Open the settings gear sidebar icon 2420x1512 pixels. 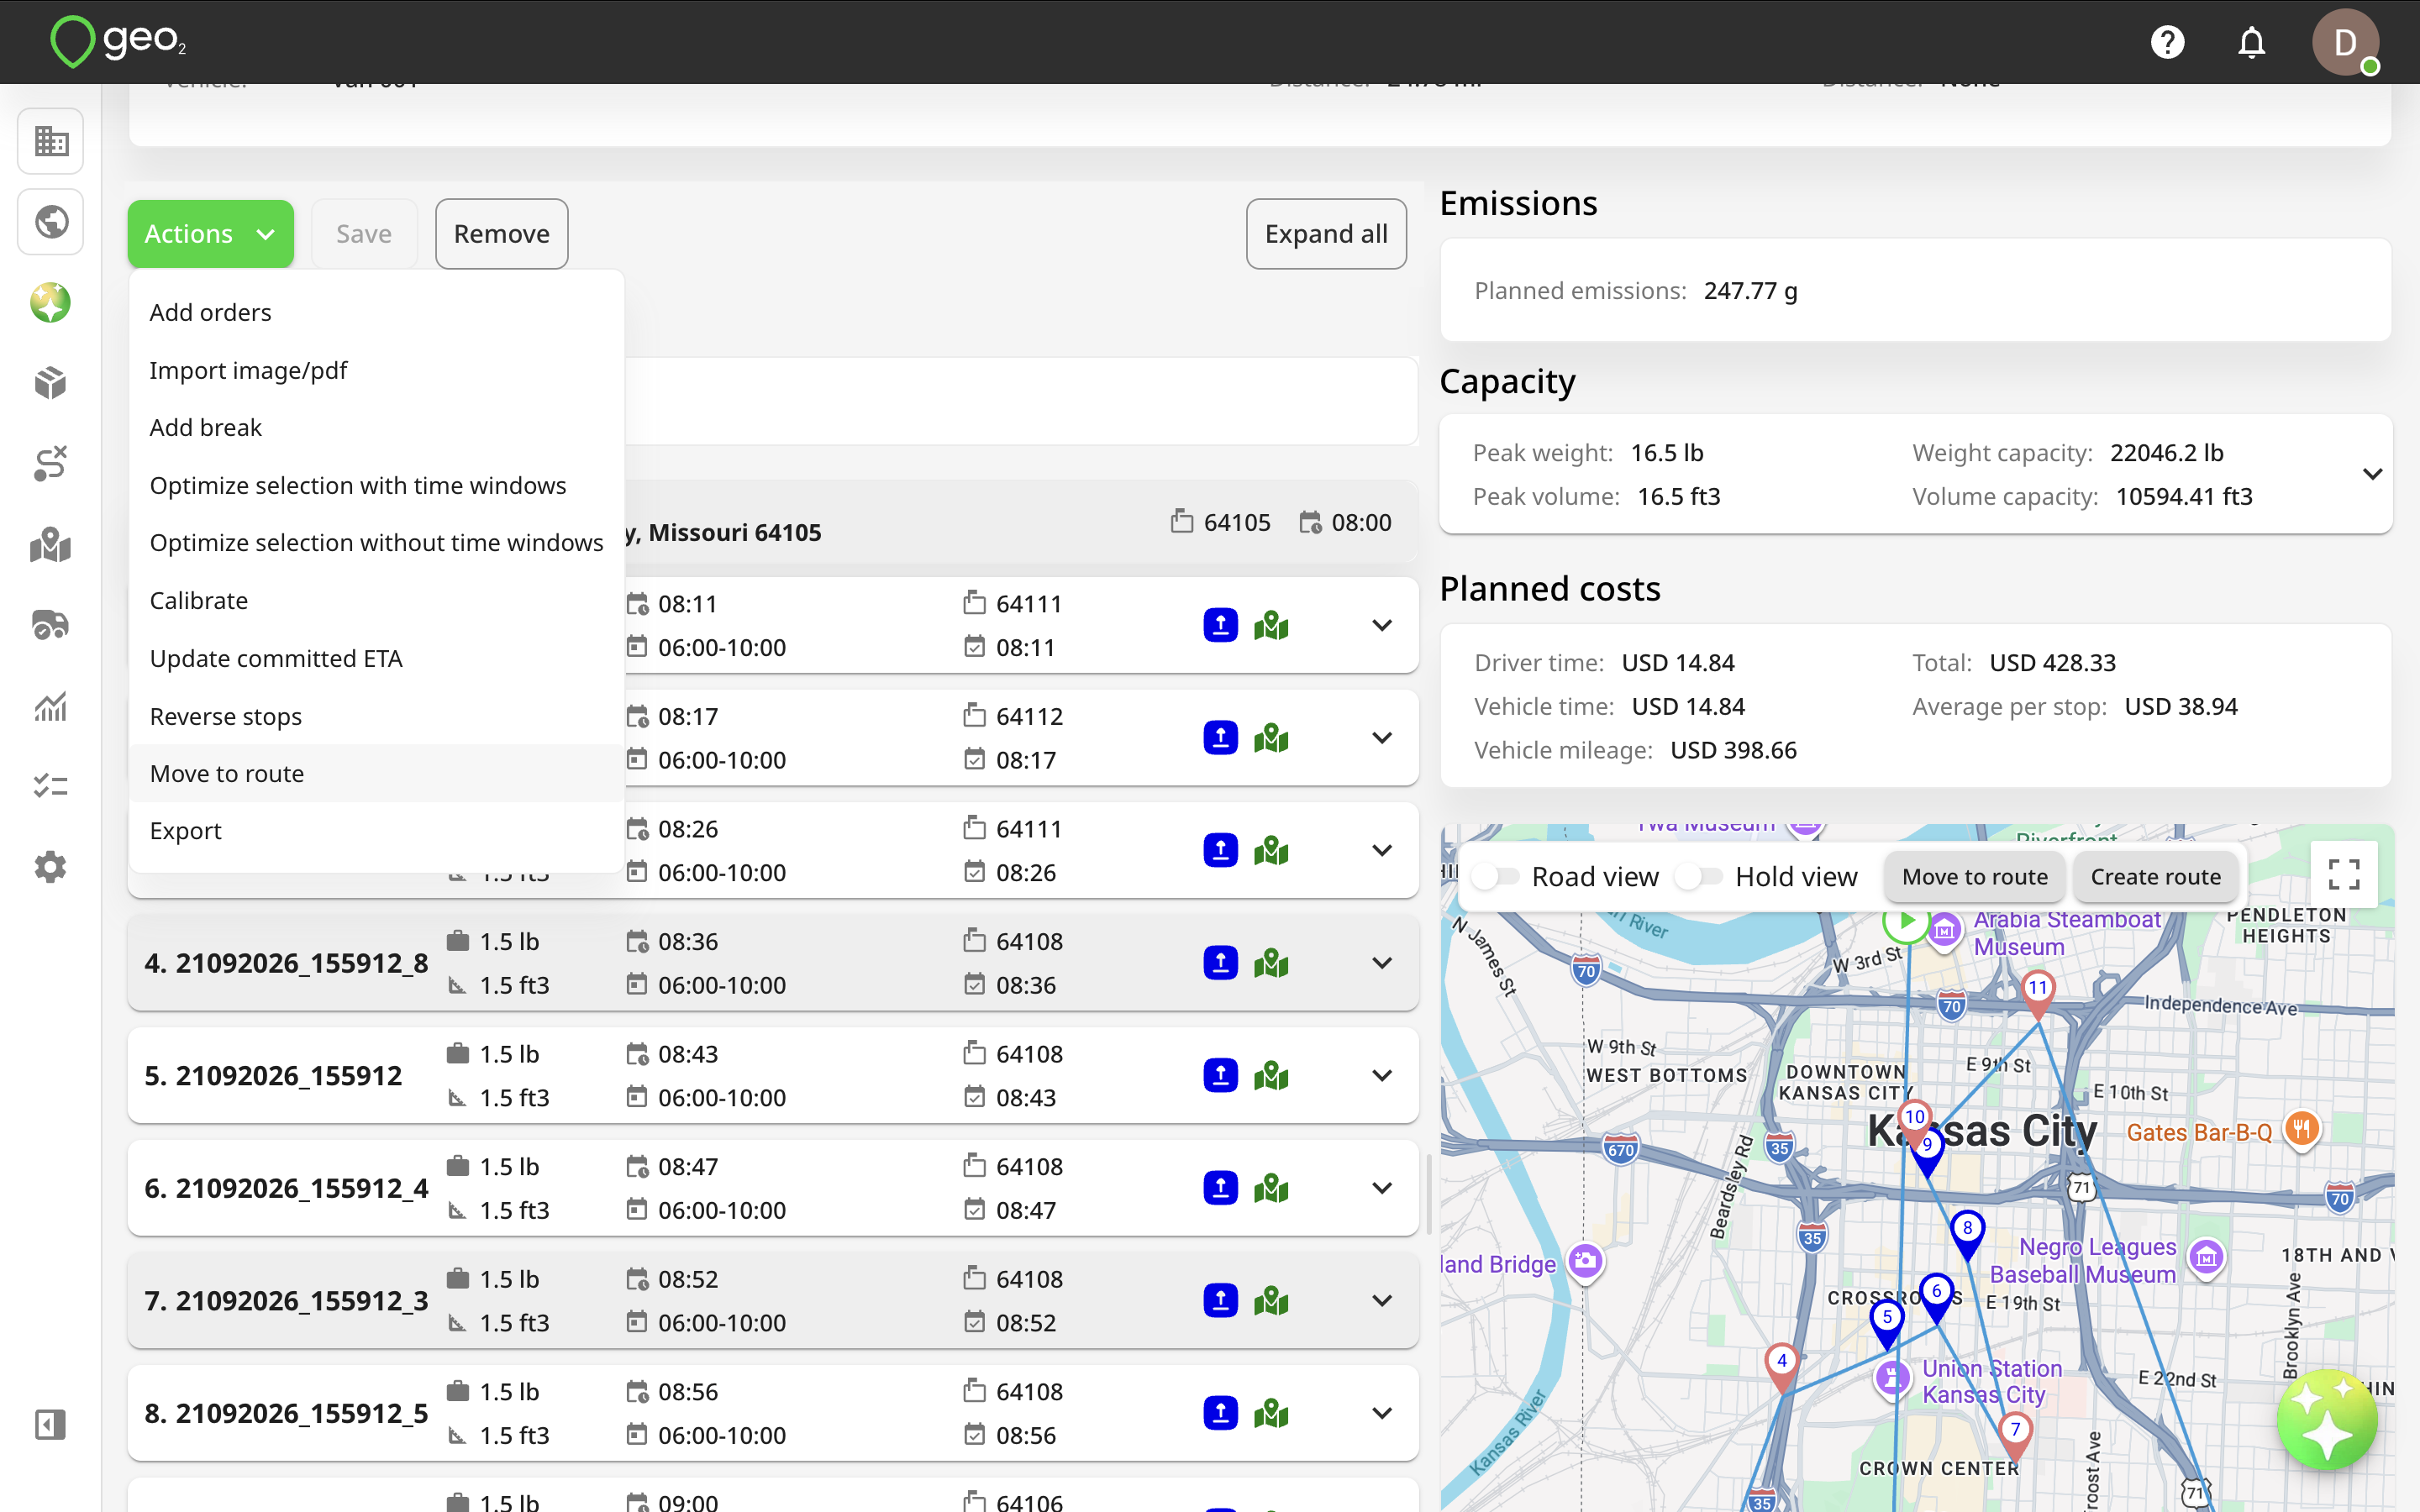pyautogui.click(x=51, y=867)
